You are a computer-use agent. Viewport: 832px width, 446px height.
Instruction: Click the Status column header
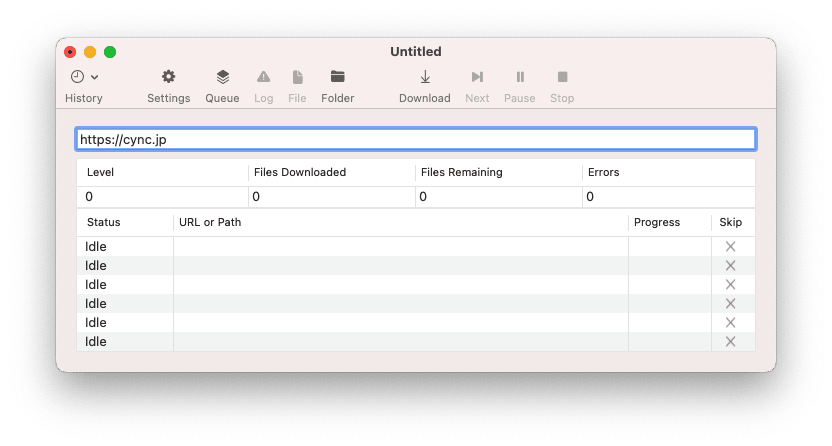(104, 222)
